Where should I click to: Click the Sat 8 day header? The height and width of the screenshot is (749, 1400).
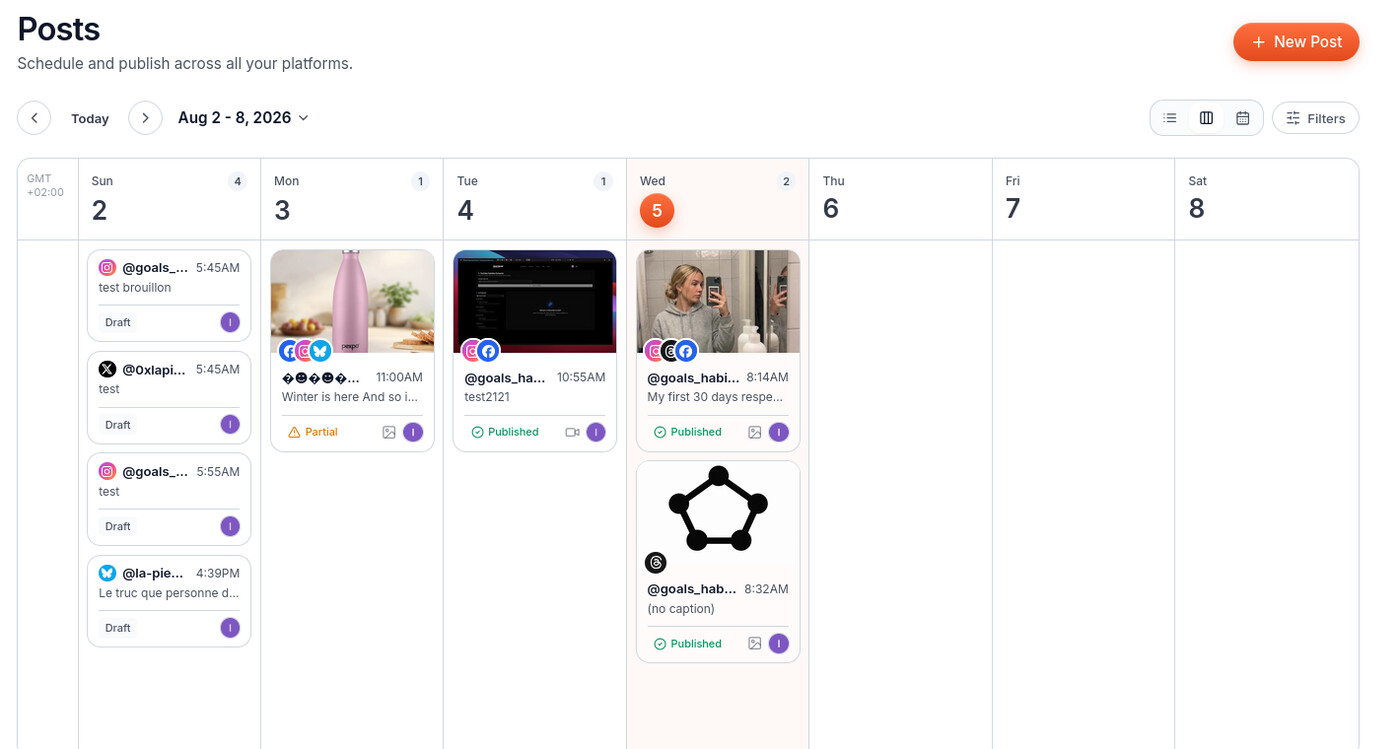1266,199
